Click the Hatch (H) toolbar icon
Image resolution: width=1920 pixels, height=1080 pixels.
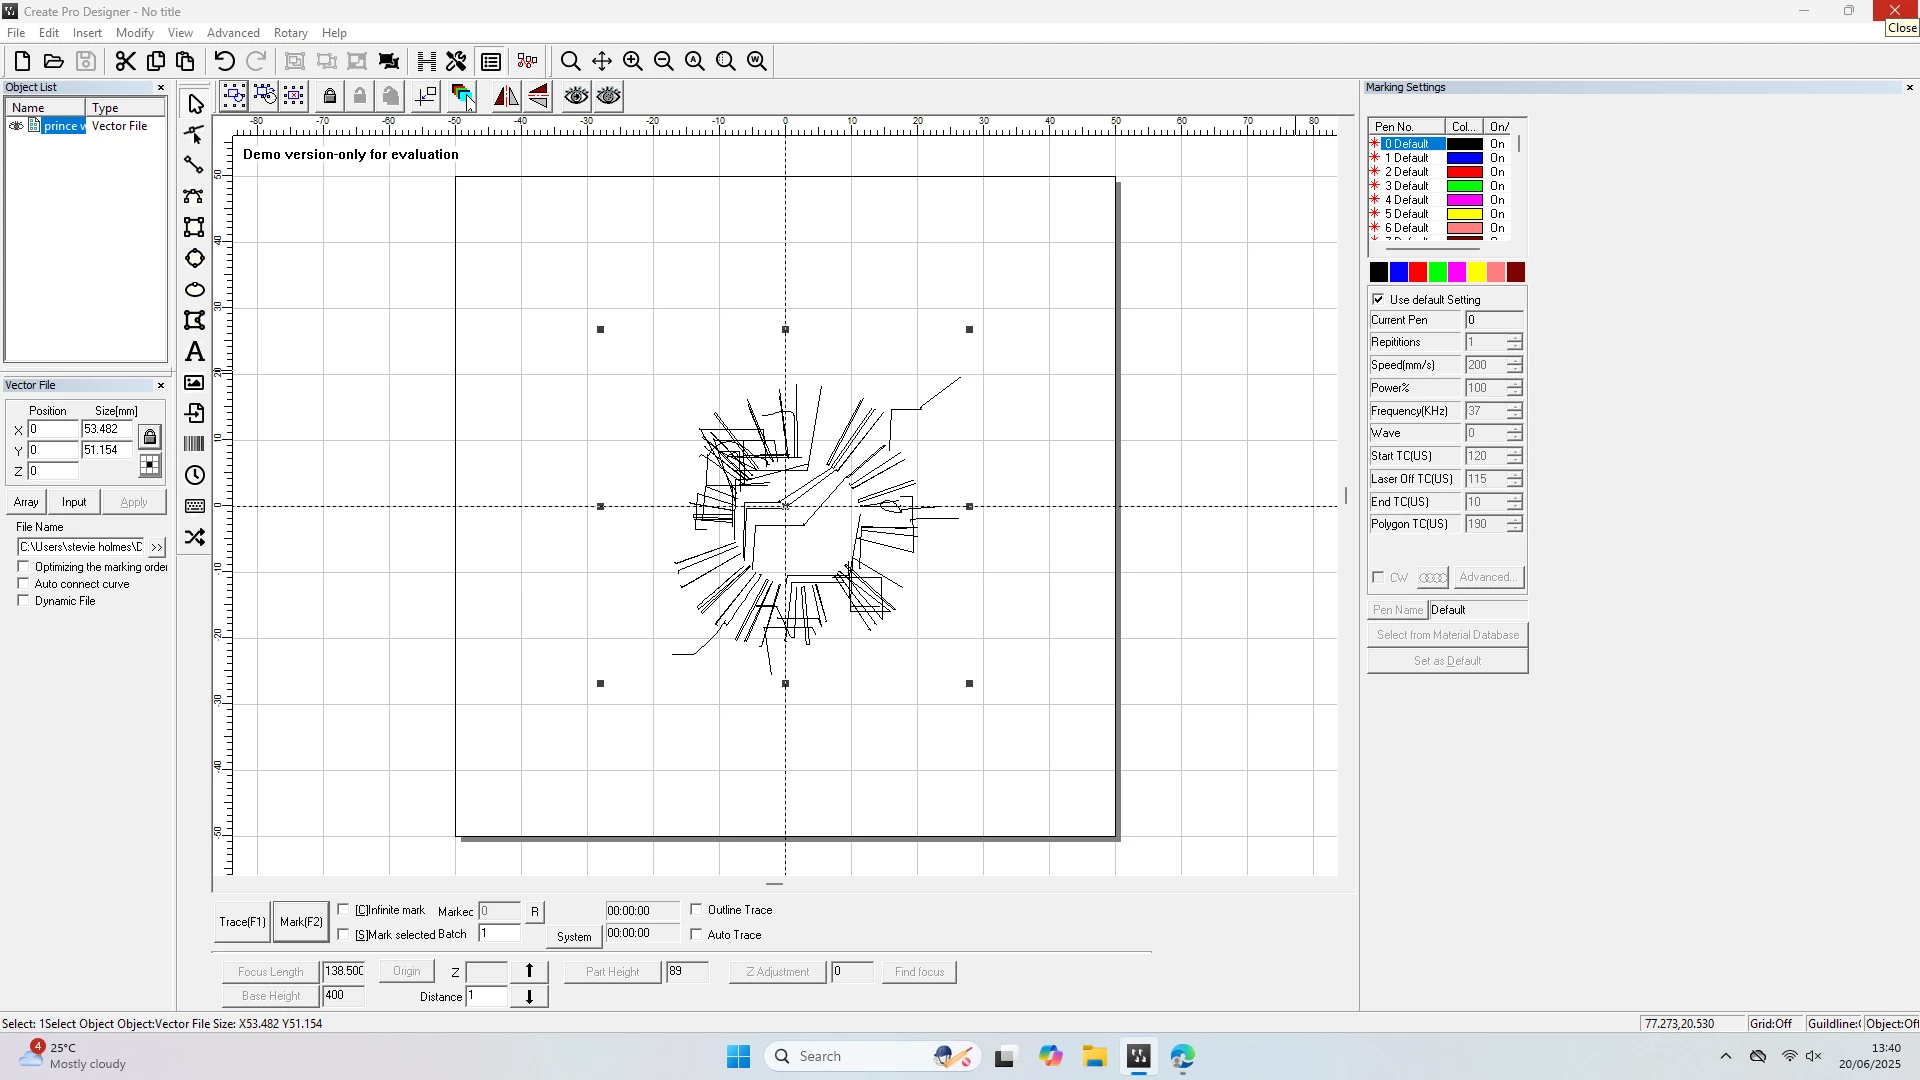427,62
